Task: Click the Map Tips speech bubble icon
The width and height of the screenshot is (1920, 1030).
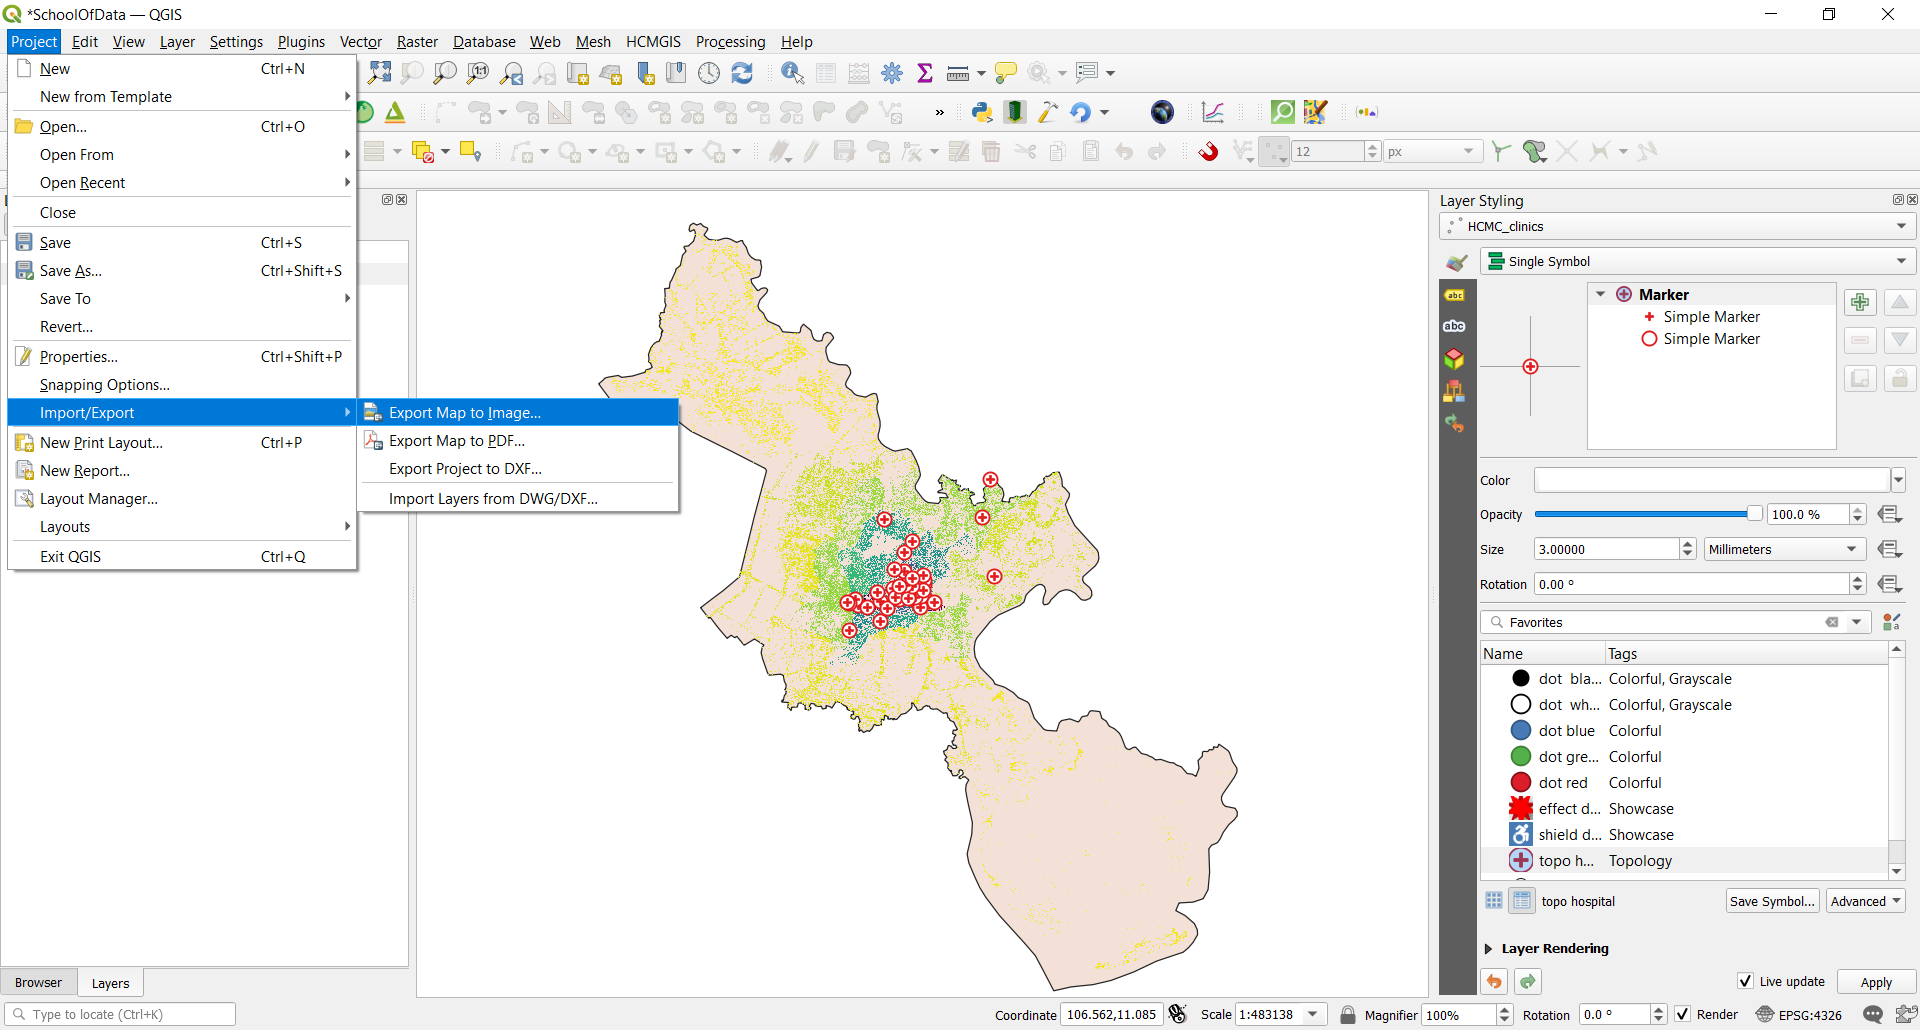Action: [1006, 73]
